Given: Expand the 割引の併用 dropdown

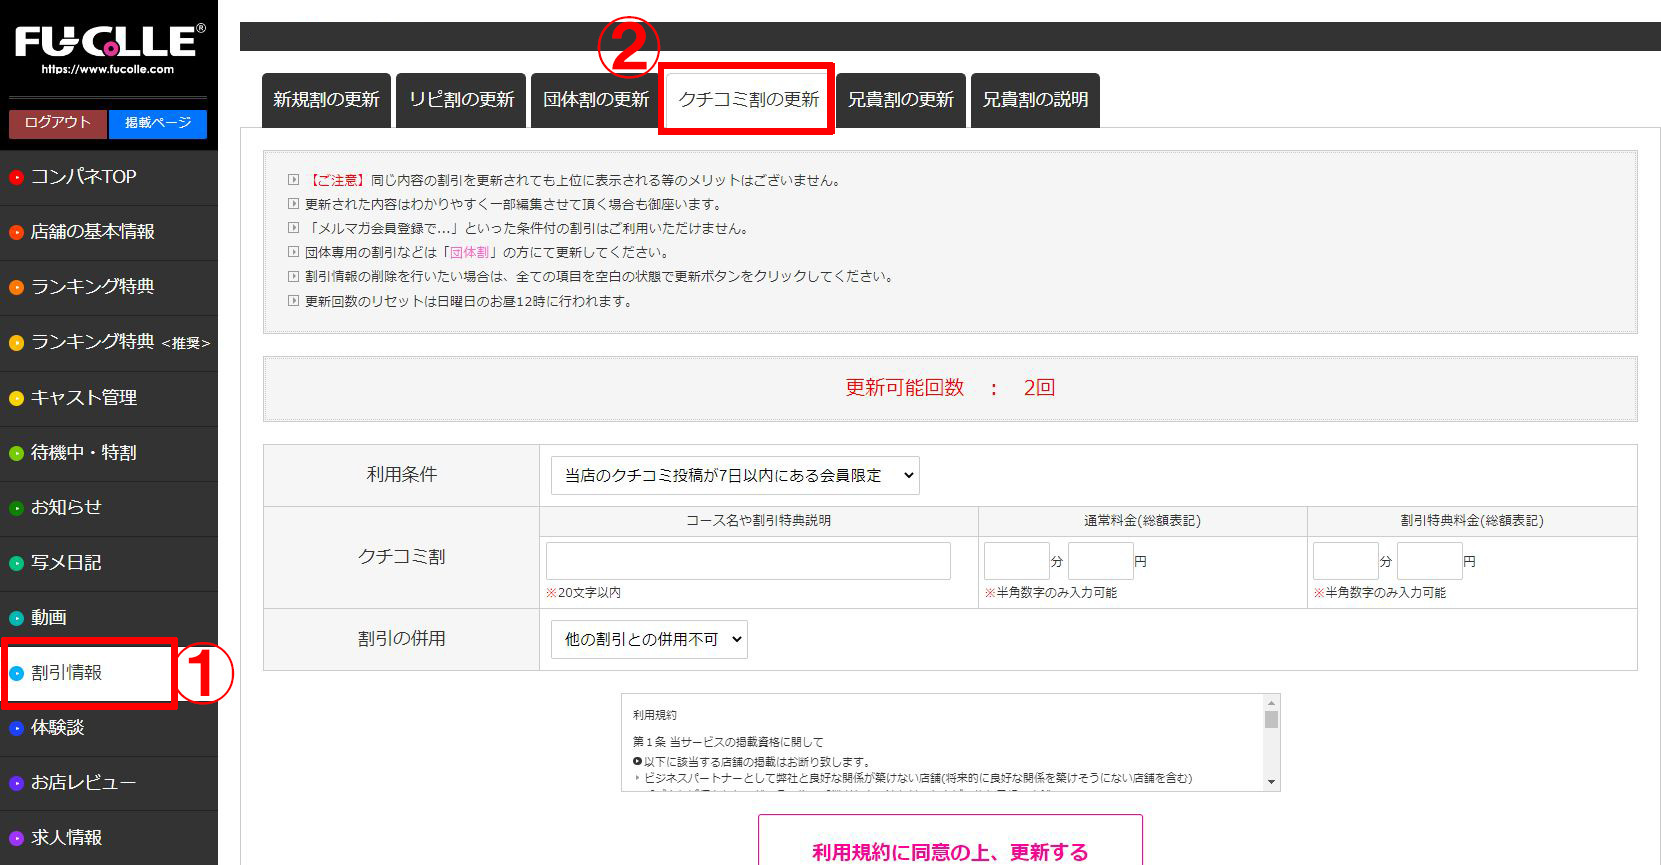Looking at the screenshot, I should (649, 640).
